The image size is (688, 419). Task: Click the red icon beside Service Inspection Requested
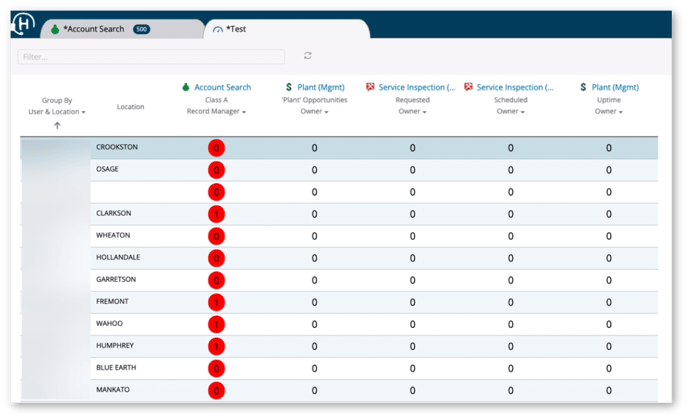pyautogui.click(x=370, y=88)
